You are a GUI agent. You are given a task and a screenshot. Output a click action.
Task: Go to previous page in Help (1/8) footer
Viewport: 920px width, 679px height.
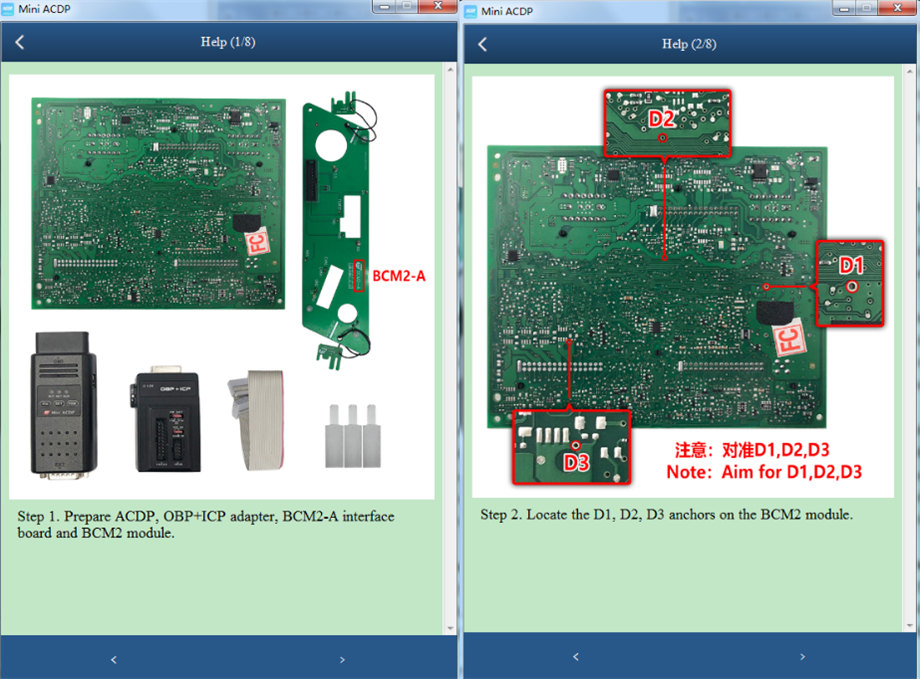pos(114,660)
